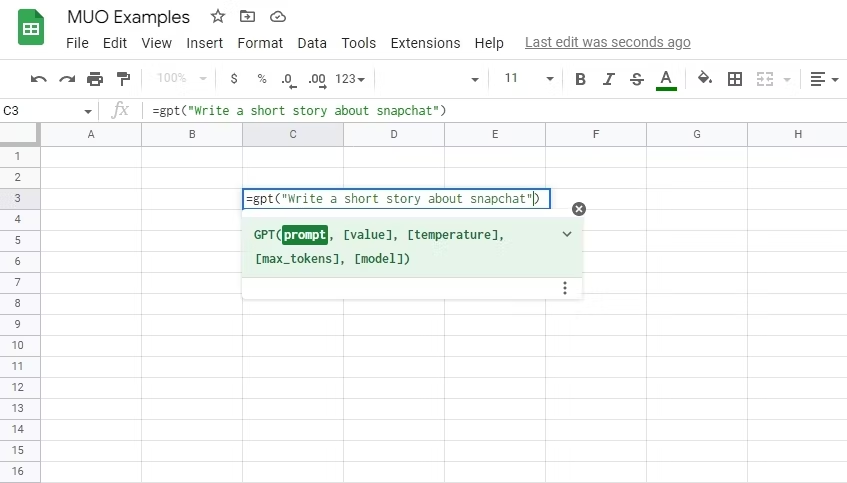847x483 pixels.
Task: Click the print icon
Action: [x=95, y=79]
